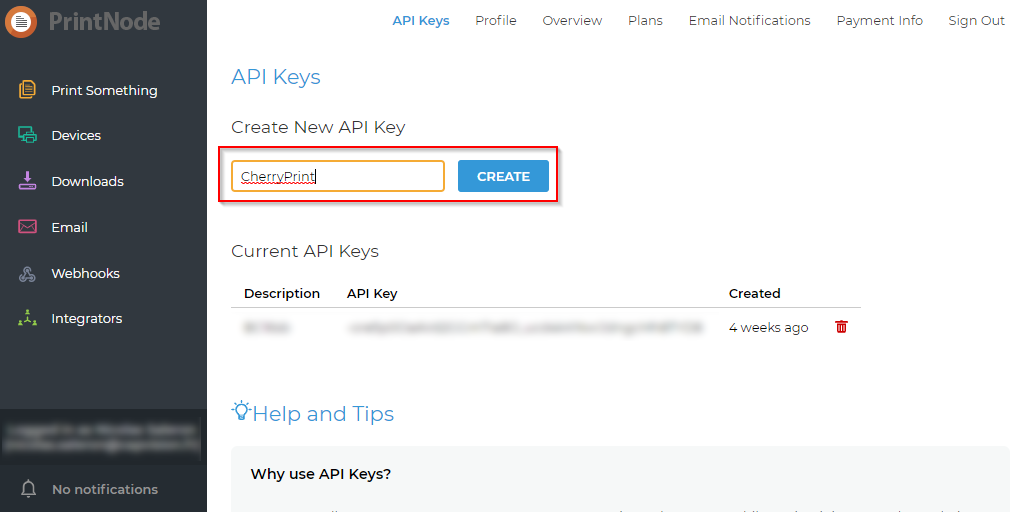
Task: Click the PrintNode brand name text
Action: [104, 22]
